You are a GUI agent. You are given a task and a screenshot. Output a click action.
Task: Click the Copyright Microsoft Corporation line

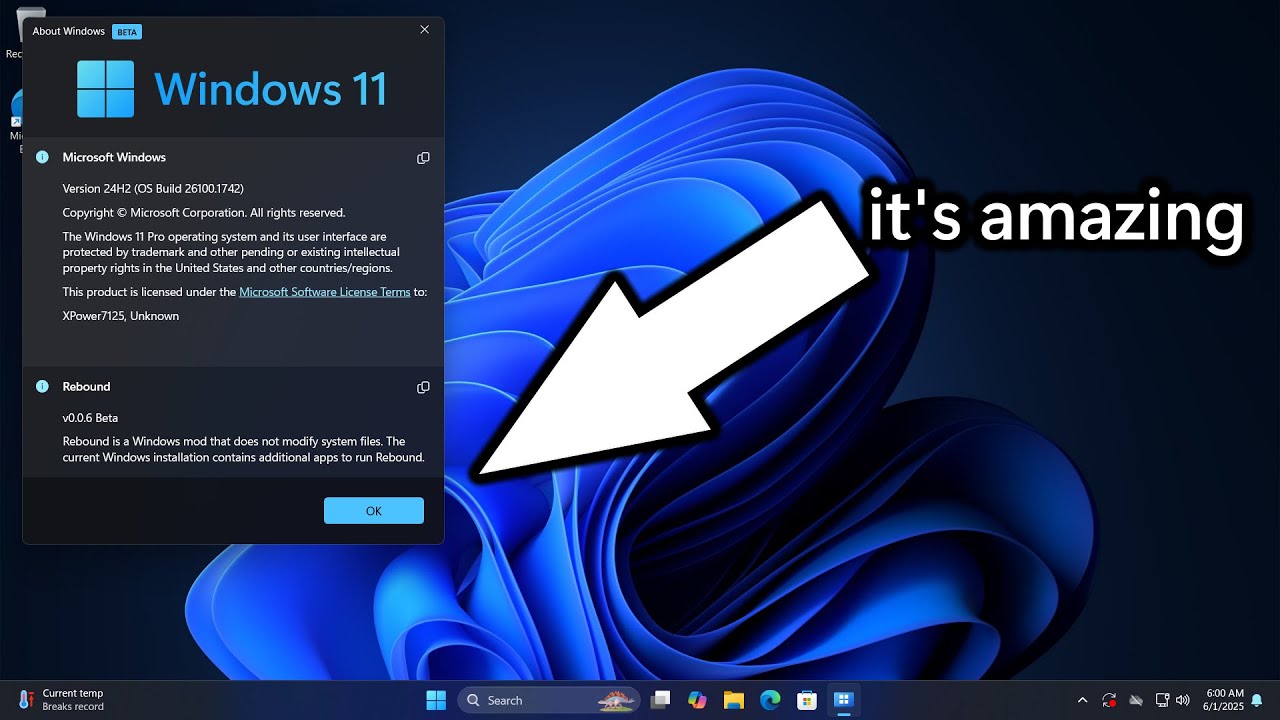point(204,212)
